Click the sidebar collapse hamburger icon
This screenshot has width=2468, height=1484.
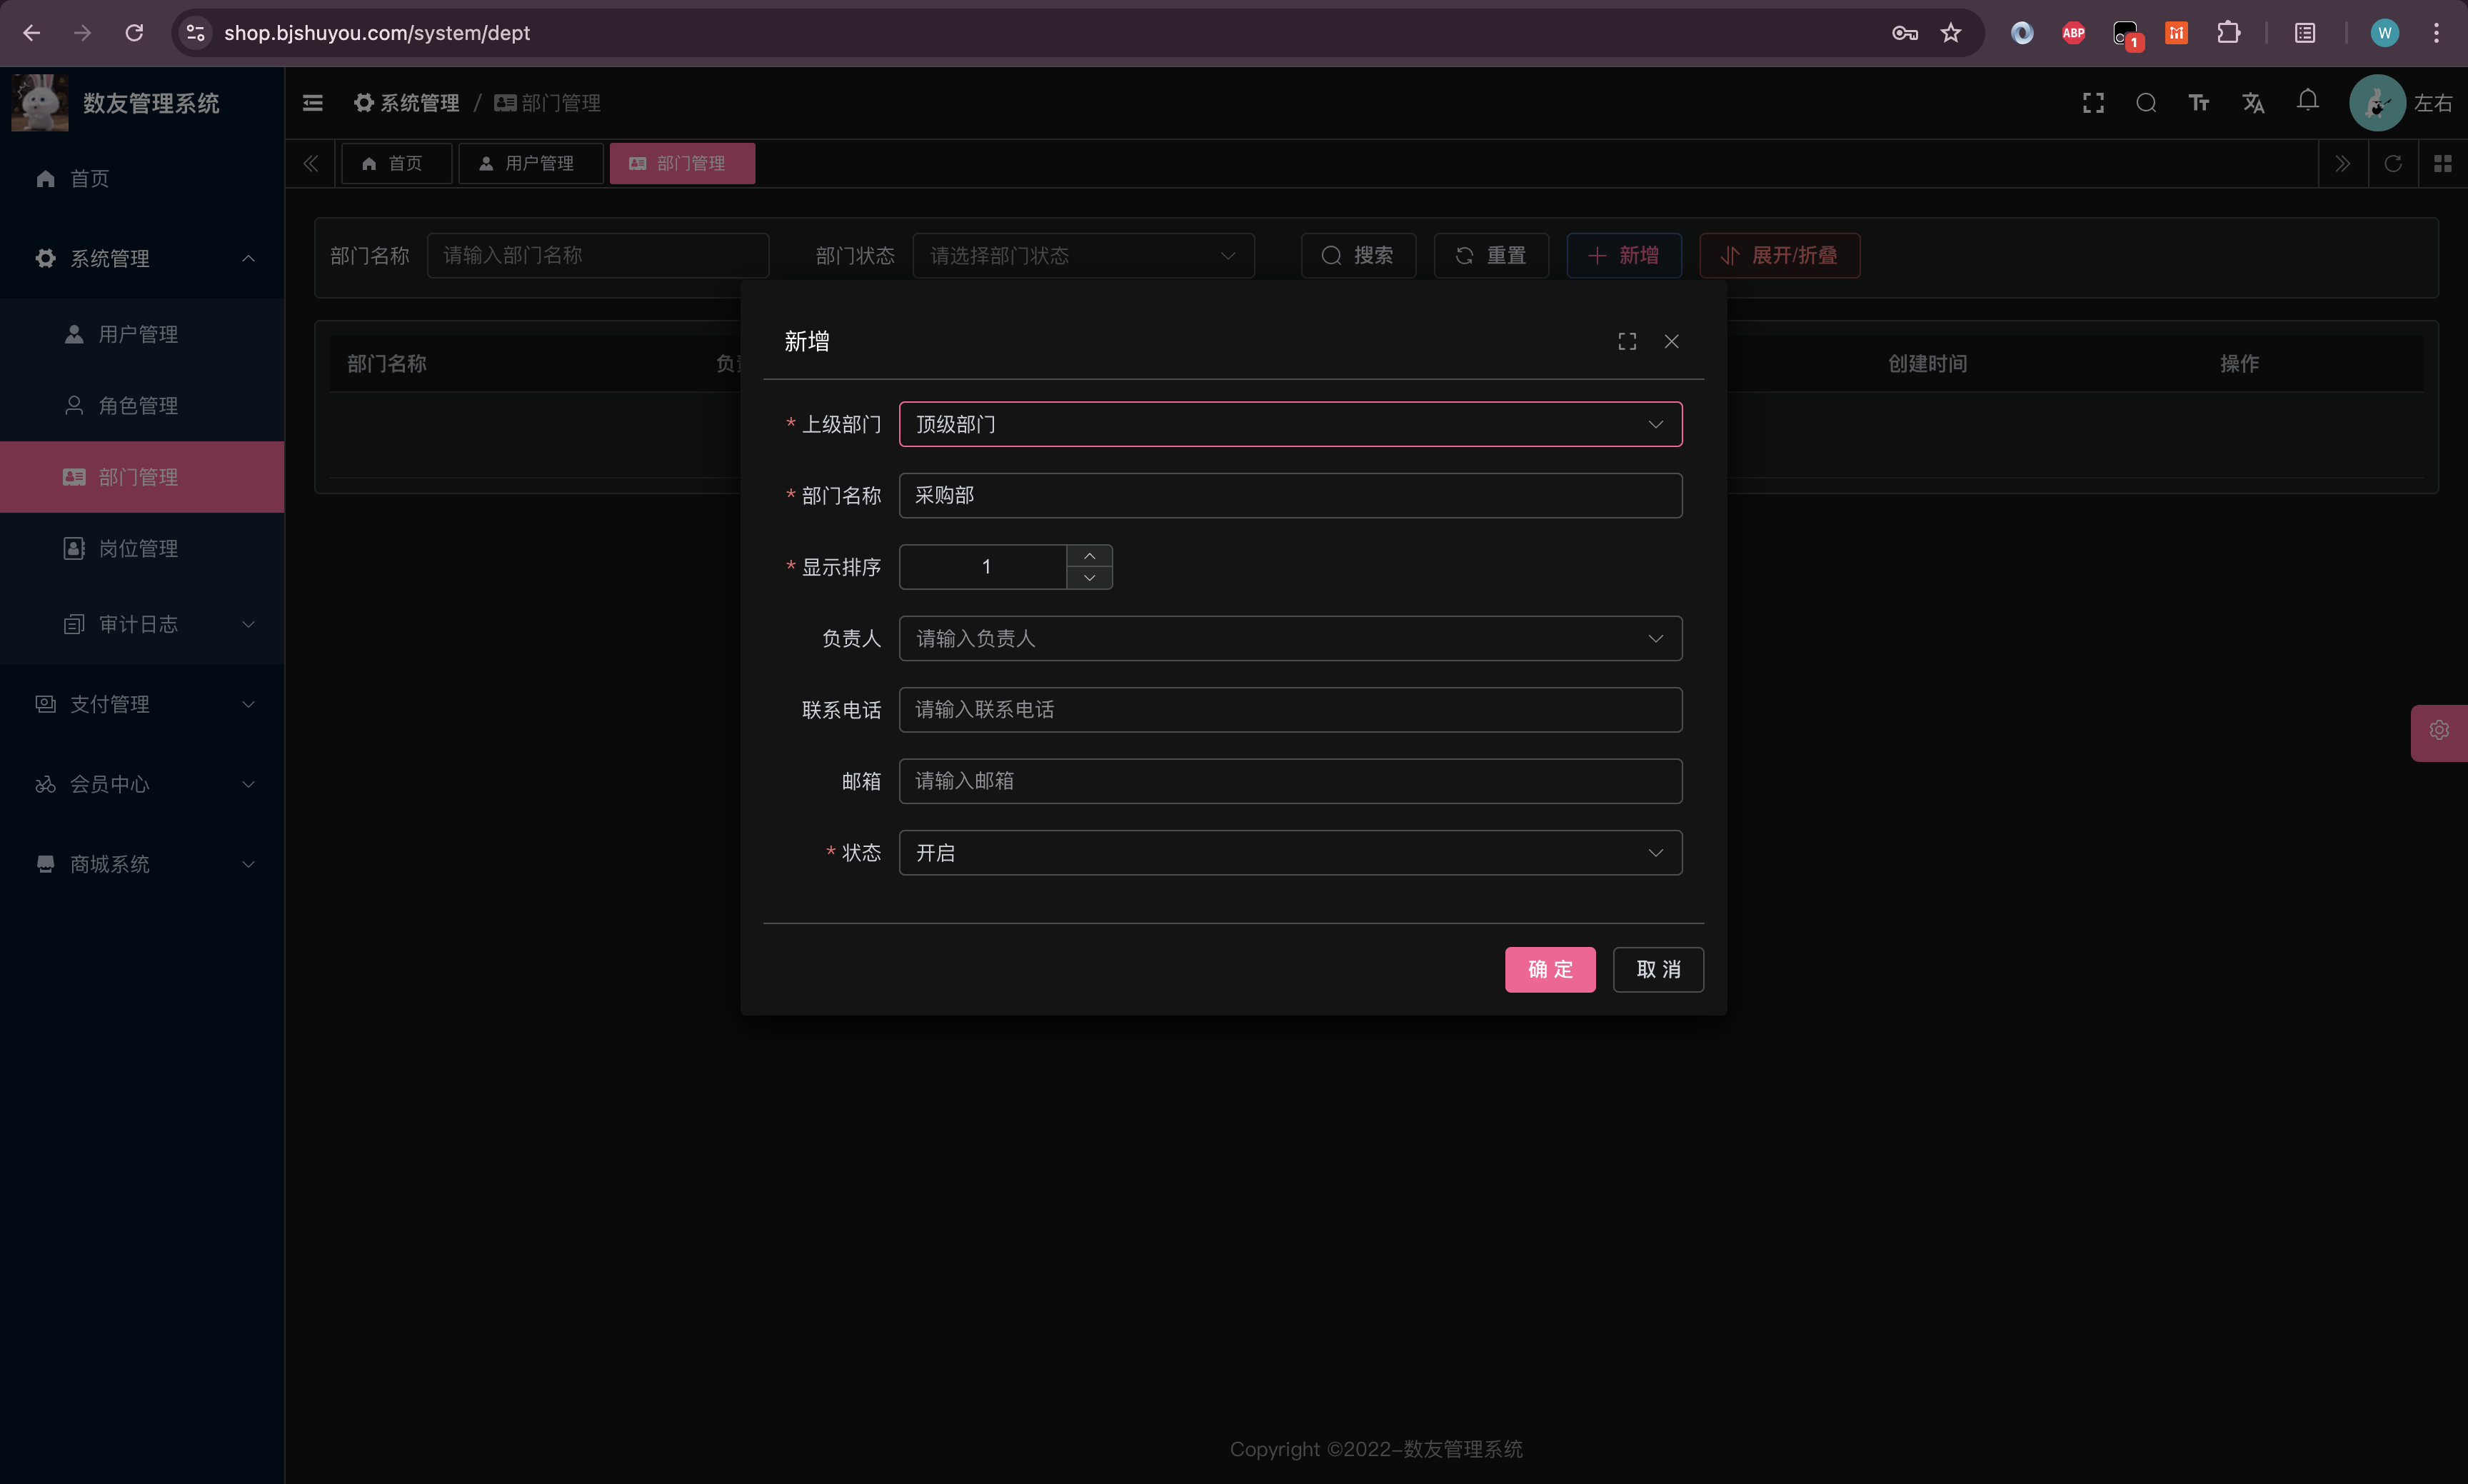[313, 103]
